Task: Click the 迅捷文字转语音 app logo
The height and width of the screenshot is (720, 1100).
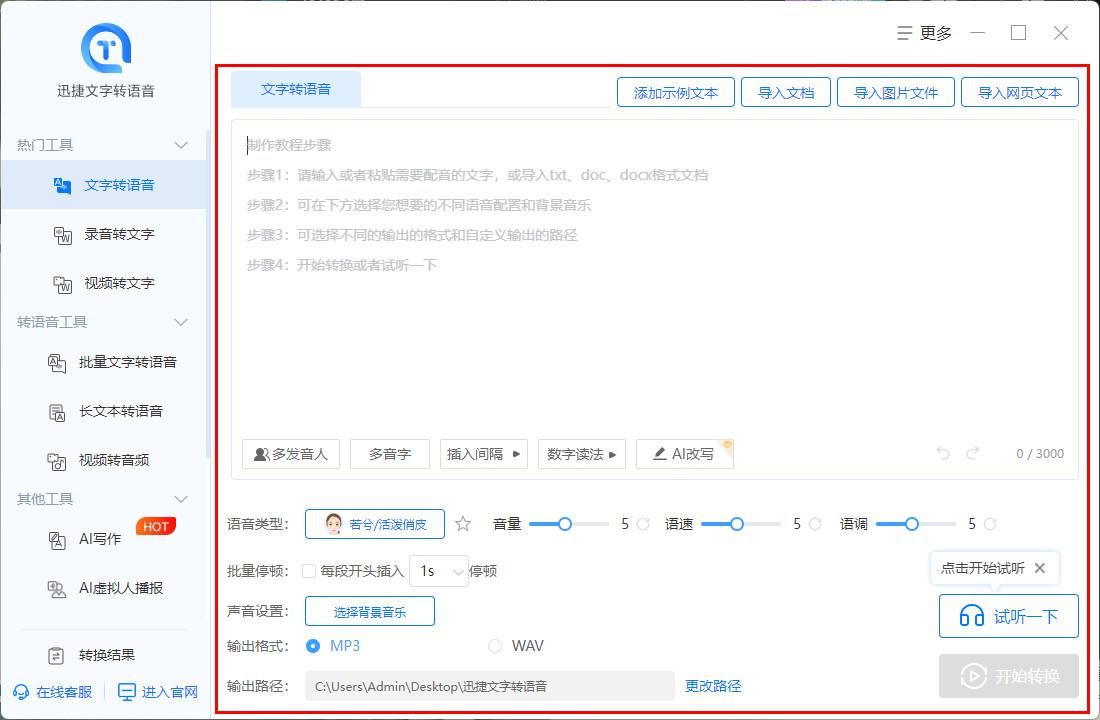Action: click(x=106, y=48)
